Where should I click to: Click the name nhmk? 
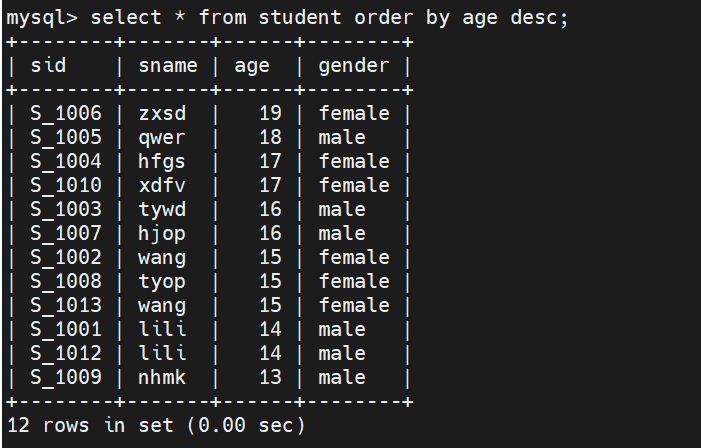pos(162,377)
